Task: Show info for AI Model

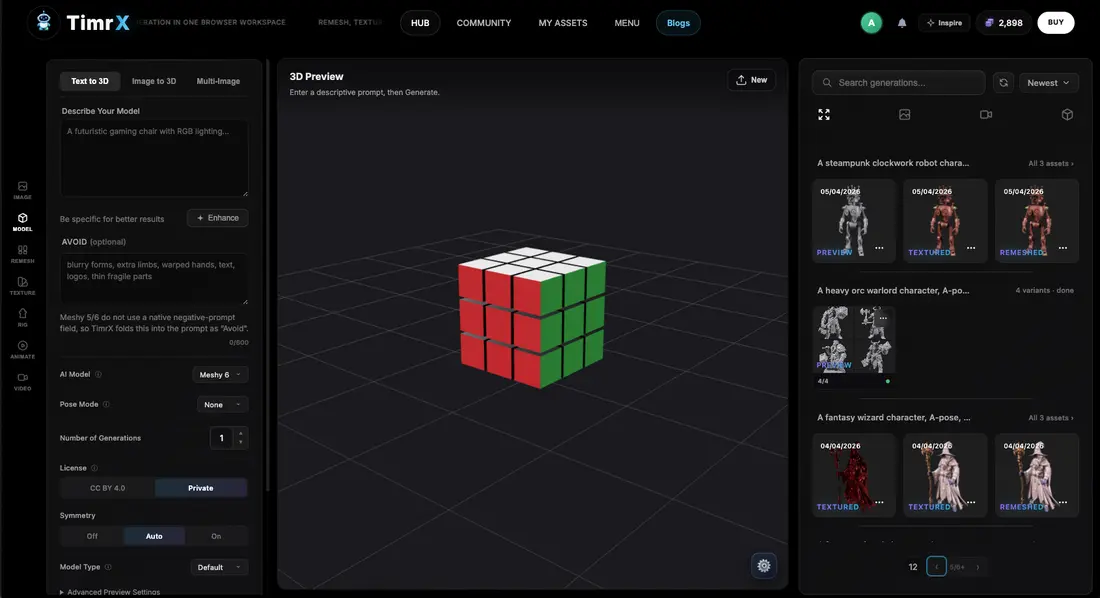Action: [98, 374]
